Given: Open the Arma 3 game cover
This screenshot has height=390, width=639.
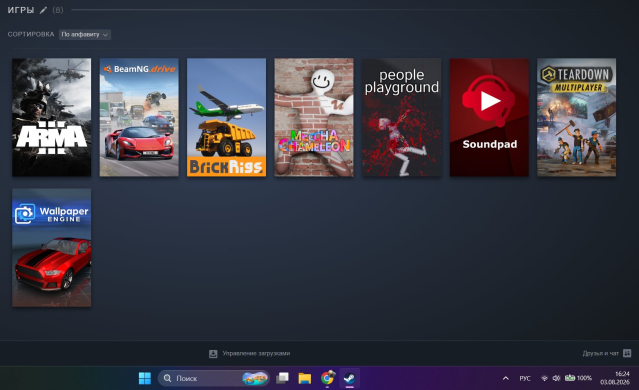Looking at the screenshot, I should [52, 117].
